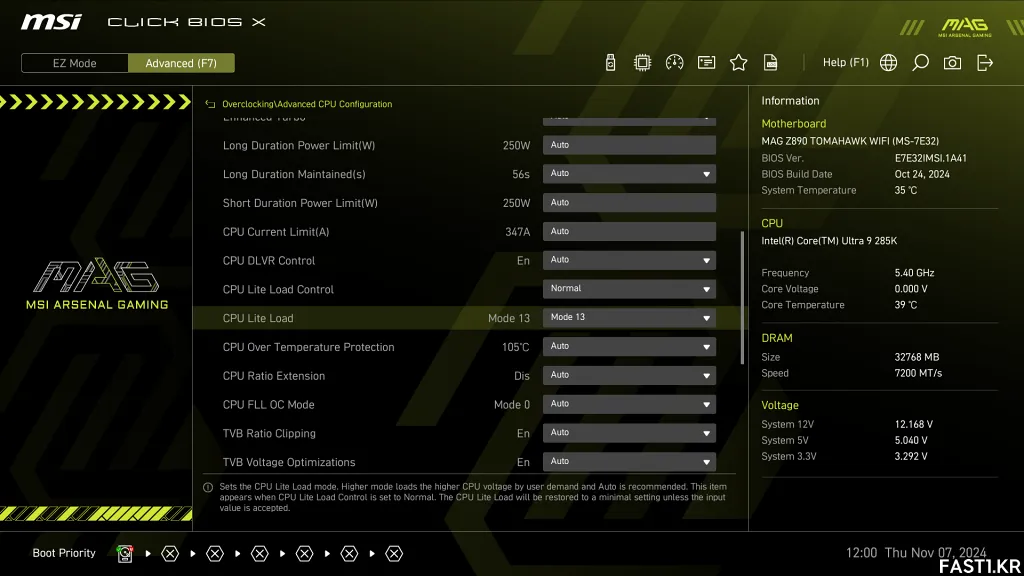Open CPU Lite Load Control Normal dropdown

pyautogui.click(x=629, y=289)
